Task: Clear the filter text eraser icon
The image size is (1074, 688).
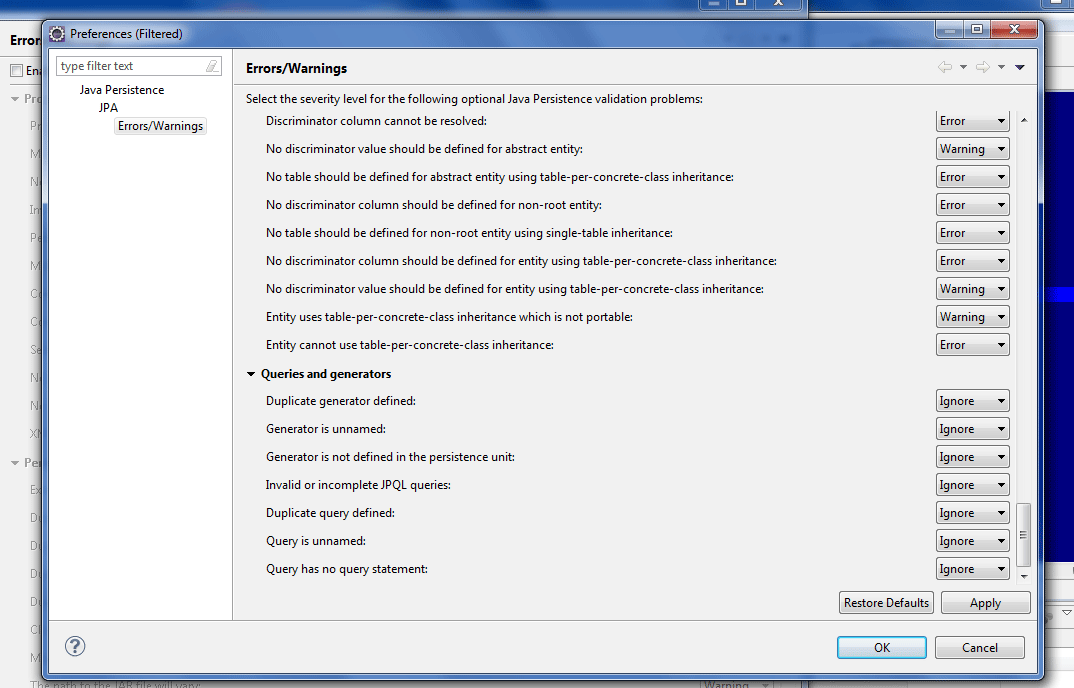Action: (212, 66)
